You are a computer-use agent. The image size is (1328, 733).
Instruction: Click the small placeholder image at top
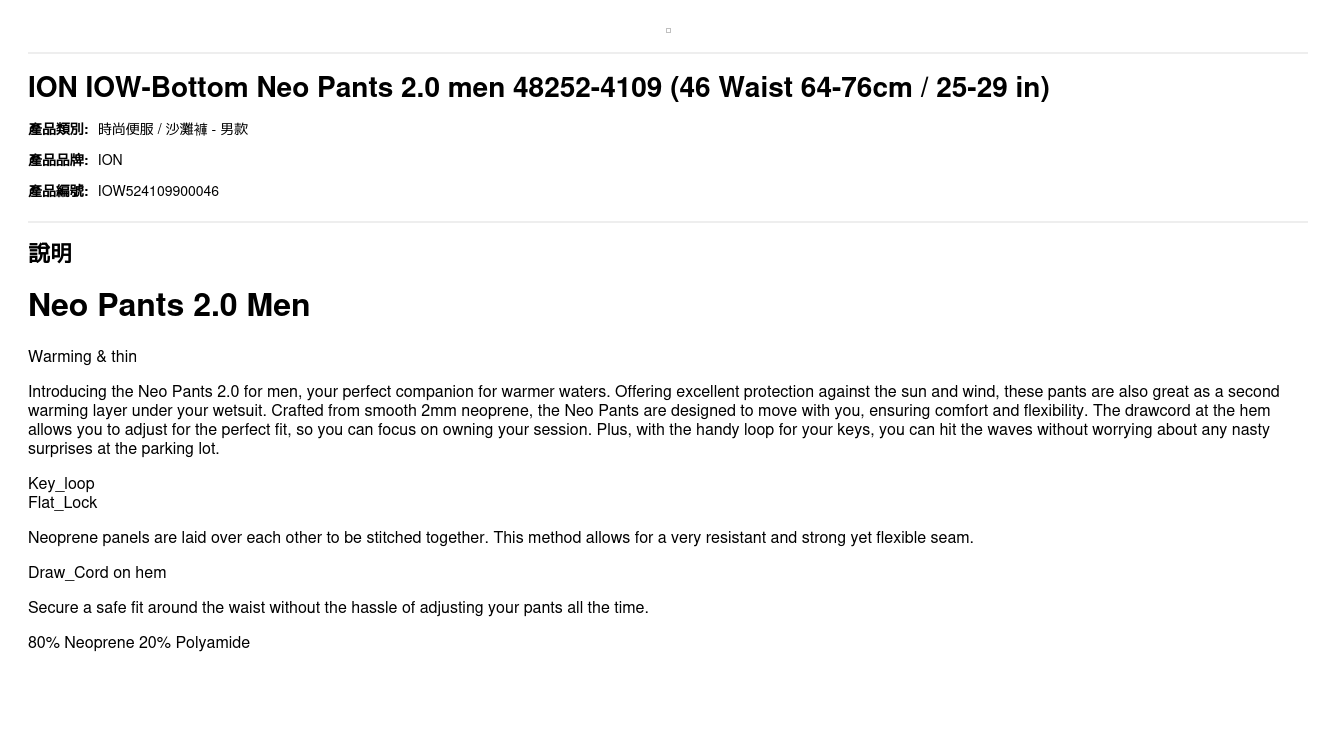pyautogui.click(x=668, y=31)
